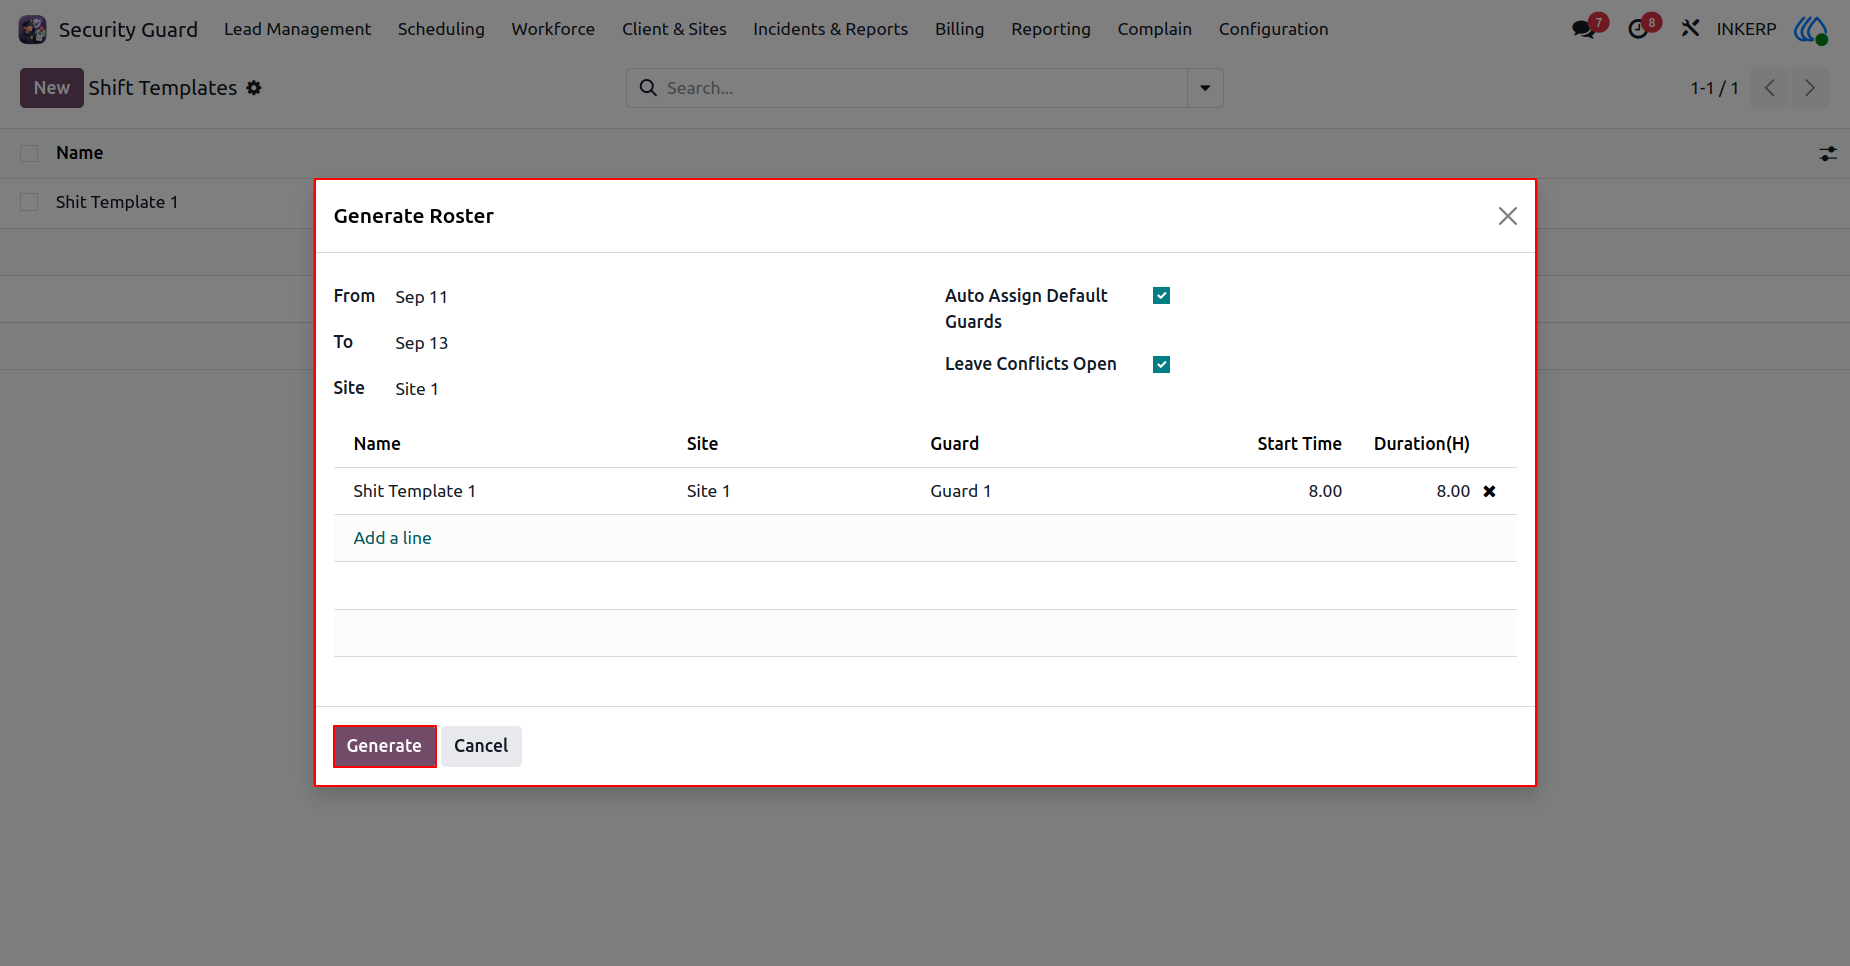The width and height of the screenshot is (1850, 966).
Task: Check the Shit Template 1 row checkbox
Action: (29, 202)
